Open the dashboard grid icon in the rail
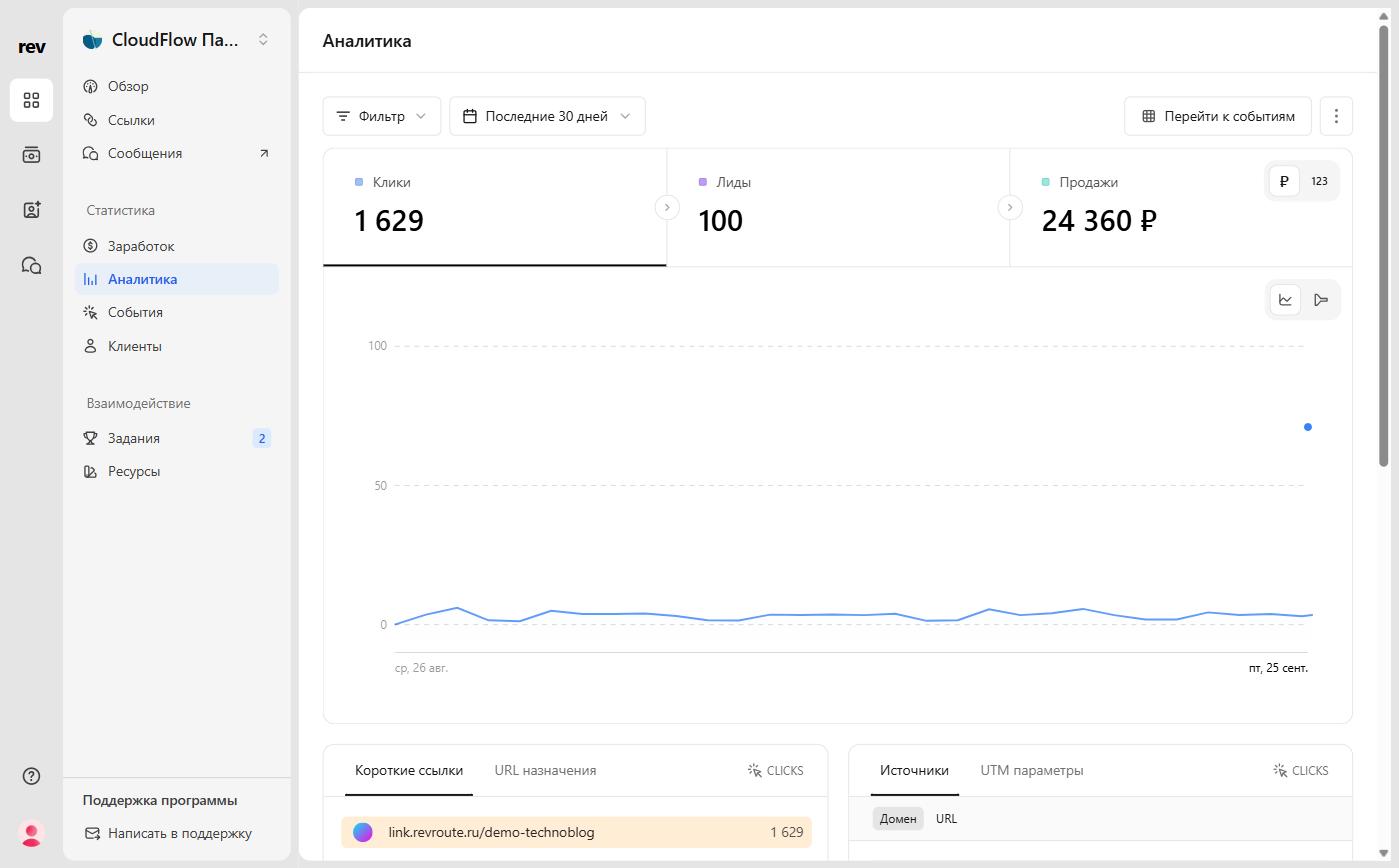Viewport: 1399px width, 868px height. pyautogui.click(x=31, y=100)
